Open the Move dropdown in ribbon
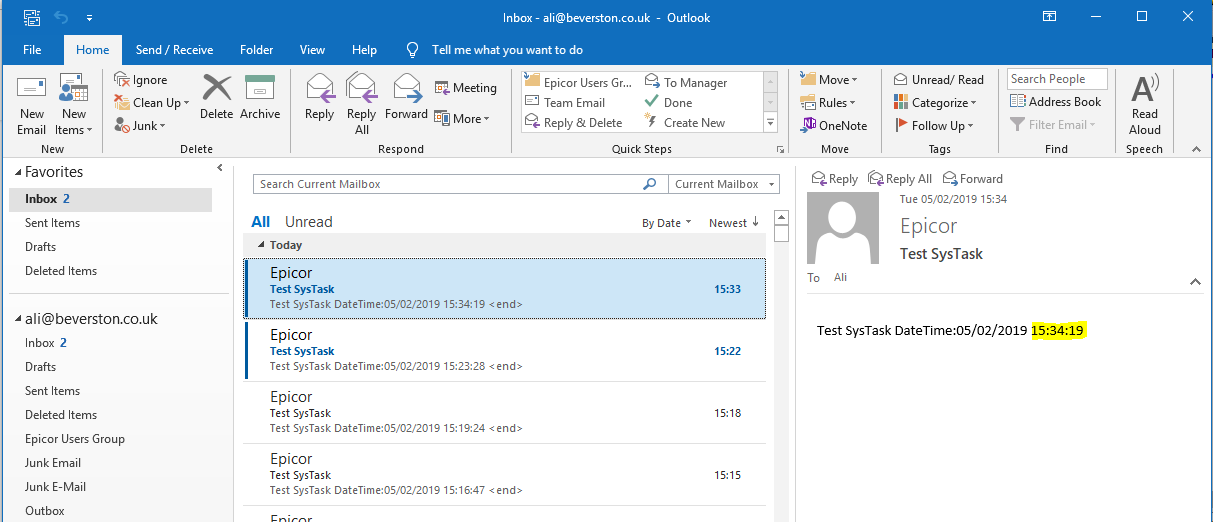 (x=828, y=80)
